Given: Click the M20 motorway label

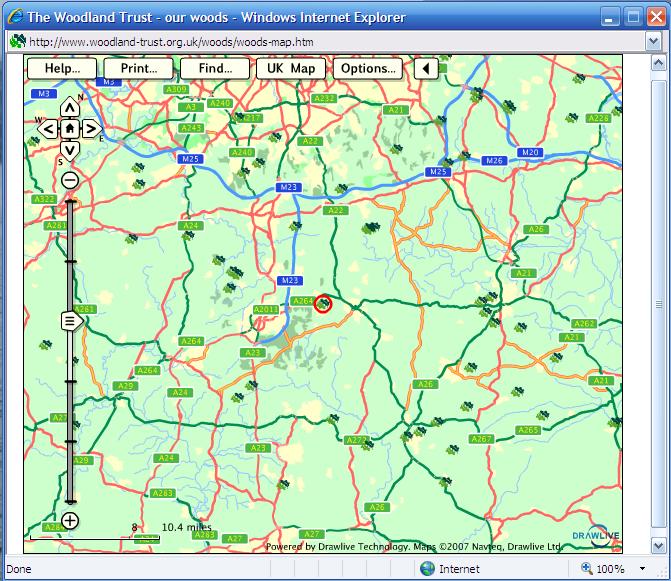Looking at the screenshot, I should pos(530,152).
